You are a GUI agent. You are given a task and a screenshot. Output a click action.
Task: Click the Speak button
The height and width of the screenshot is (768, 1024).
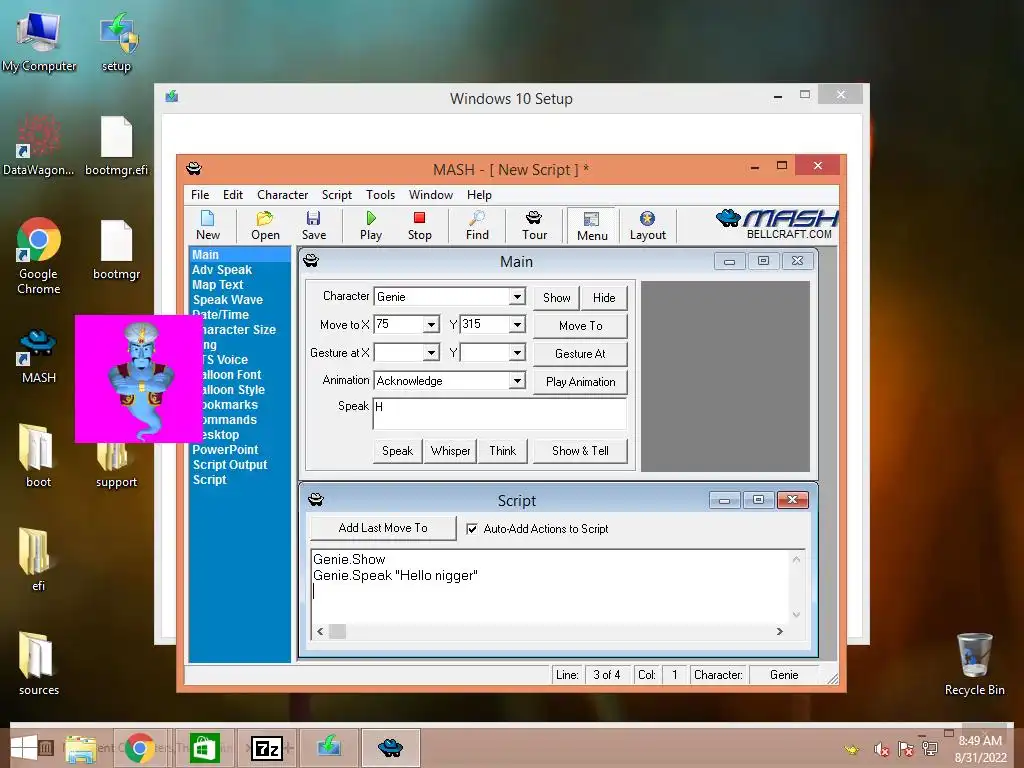(397, 451)
